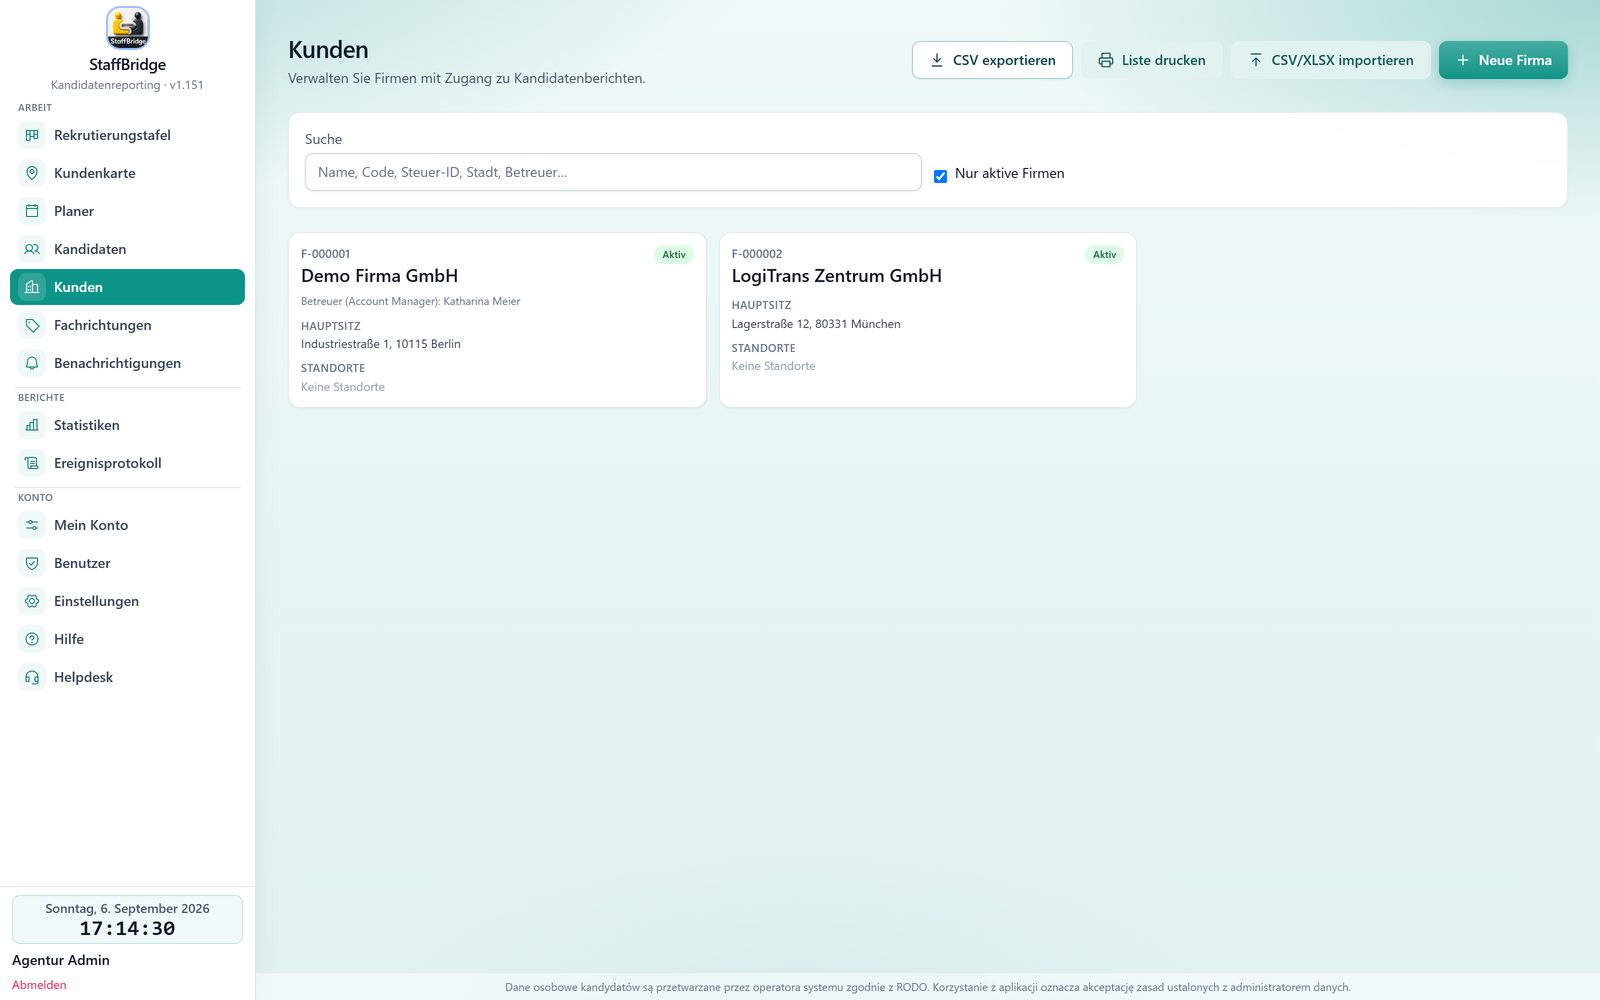Uncheck the Nur aktive Firmen checkbox
The image size is (1600, 1000).
coord(940,176)
